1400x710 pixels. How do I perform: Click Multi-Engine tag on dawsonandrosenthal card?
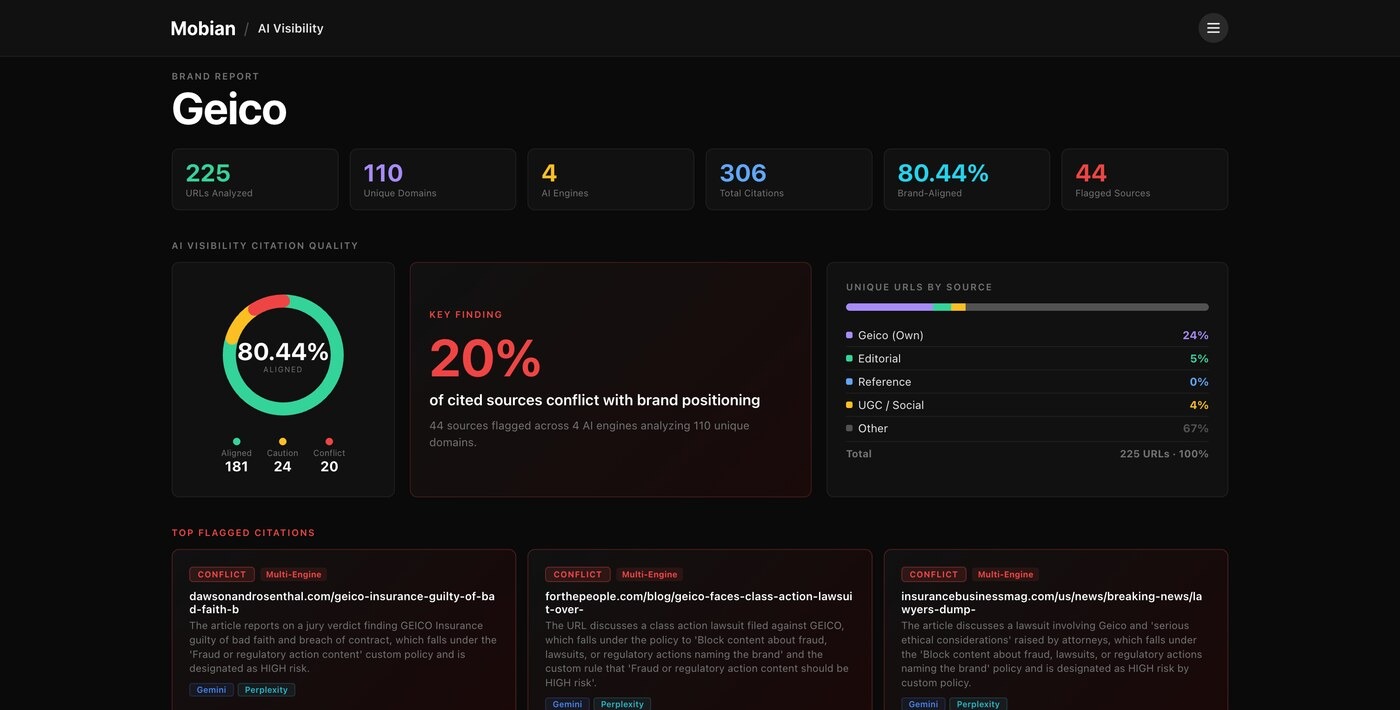[294, 575]
